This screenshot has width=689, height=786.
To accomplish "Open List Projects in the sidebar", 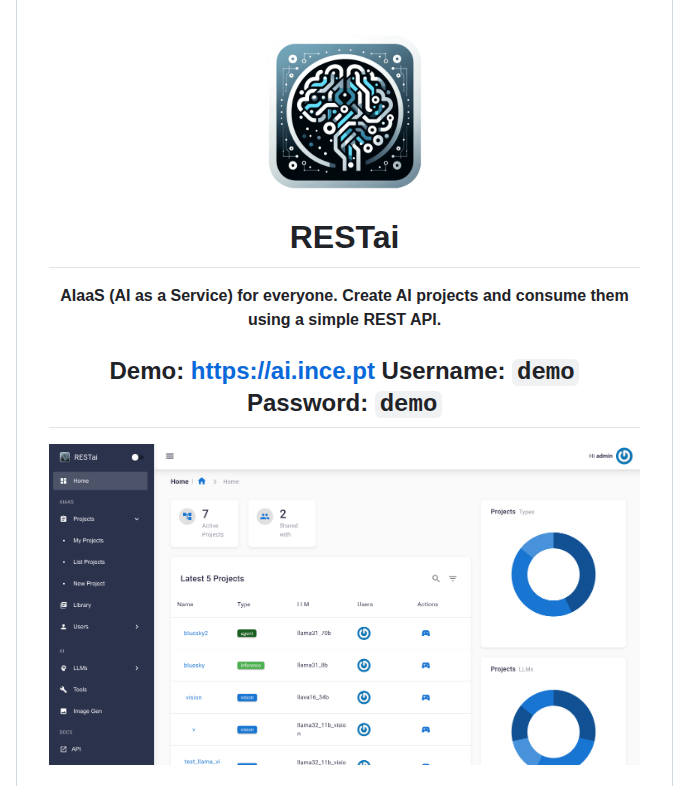I will [89, 562].
